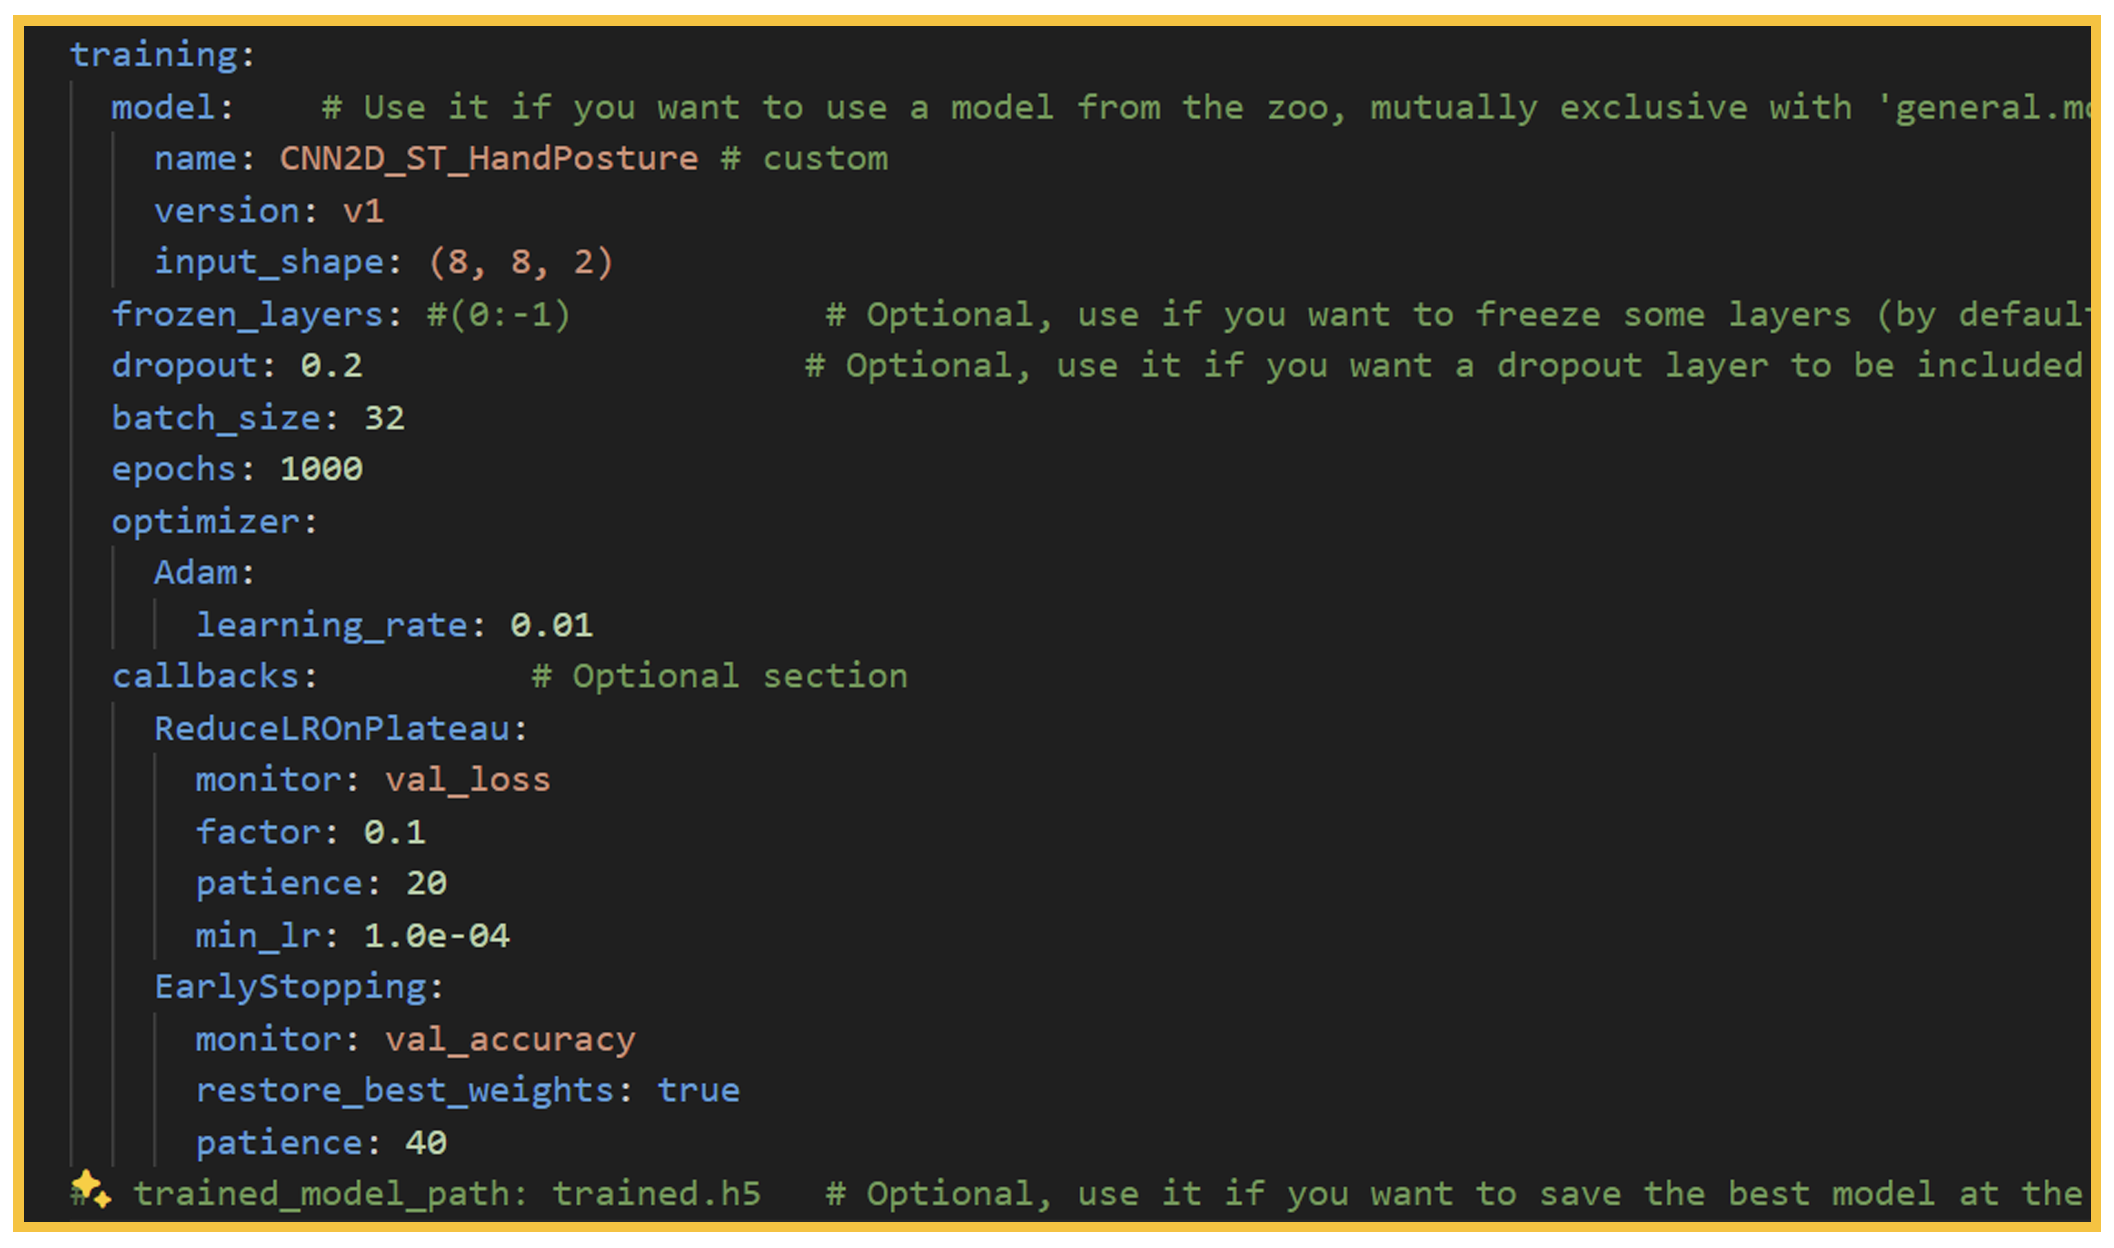Viewport: 2114px width, 1248px height.
Task: Select the model name CNN2D_ST_HandPosture
Action: coord(488,158)
